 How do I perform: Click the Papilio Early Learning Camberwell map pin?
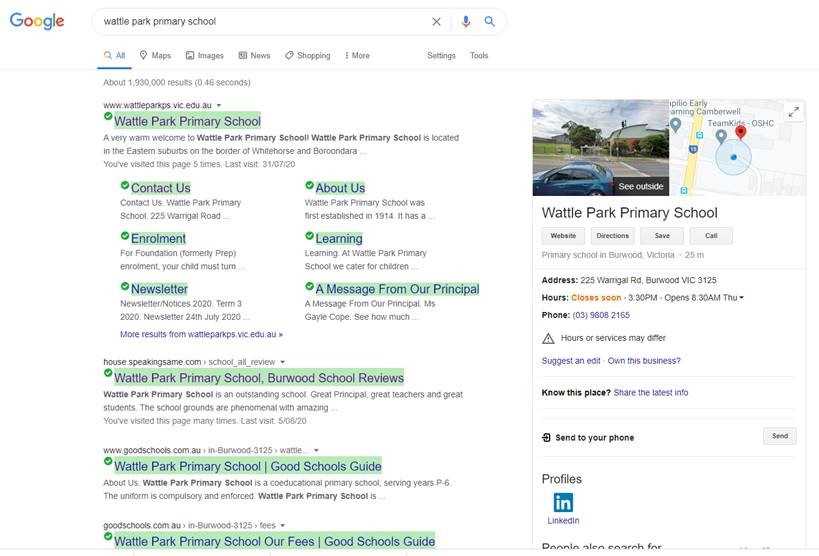pos(675,124)
